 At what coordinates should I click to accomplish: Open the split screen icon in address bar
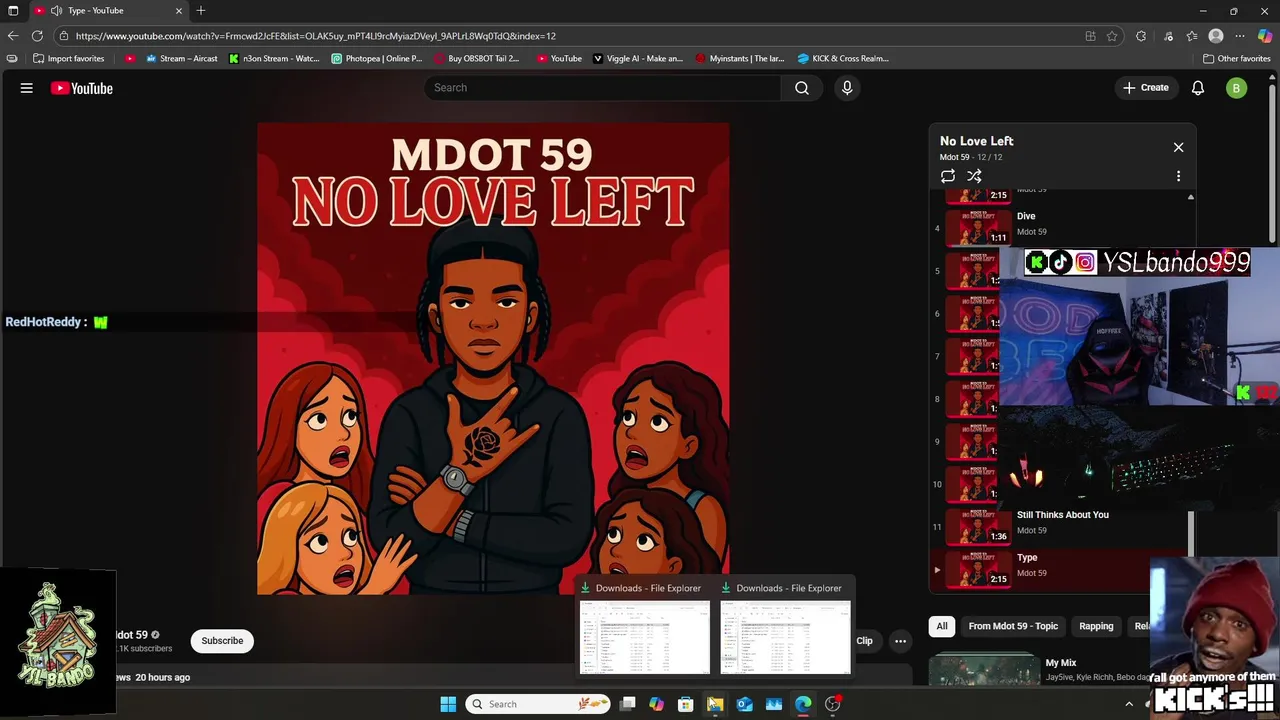tap(1090, 36)
